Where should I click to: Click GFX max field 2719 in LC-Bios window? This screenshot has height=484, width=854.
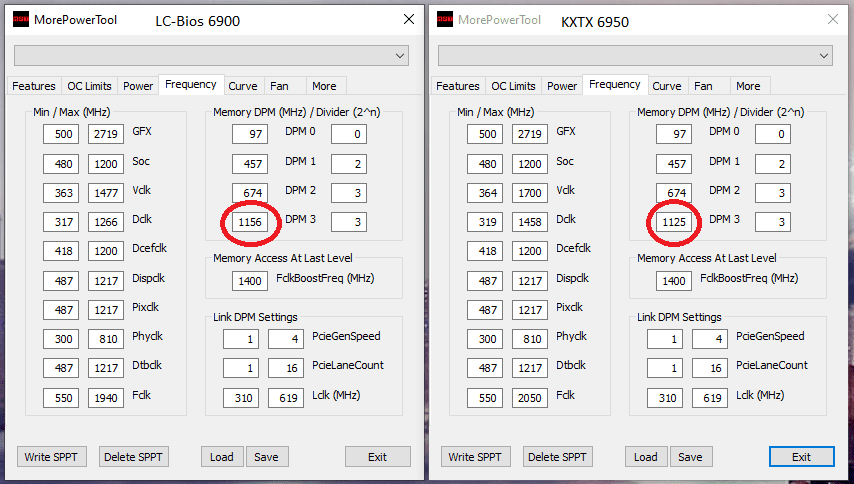point(106,134)
